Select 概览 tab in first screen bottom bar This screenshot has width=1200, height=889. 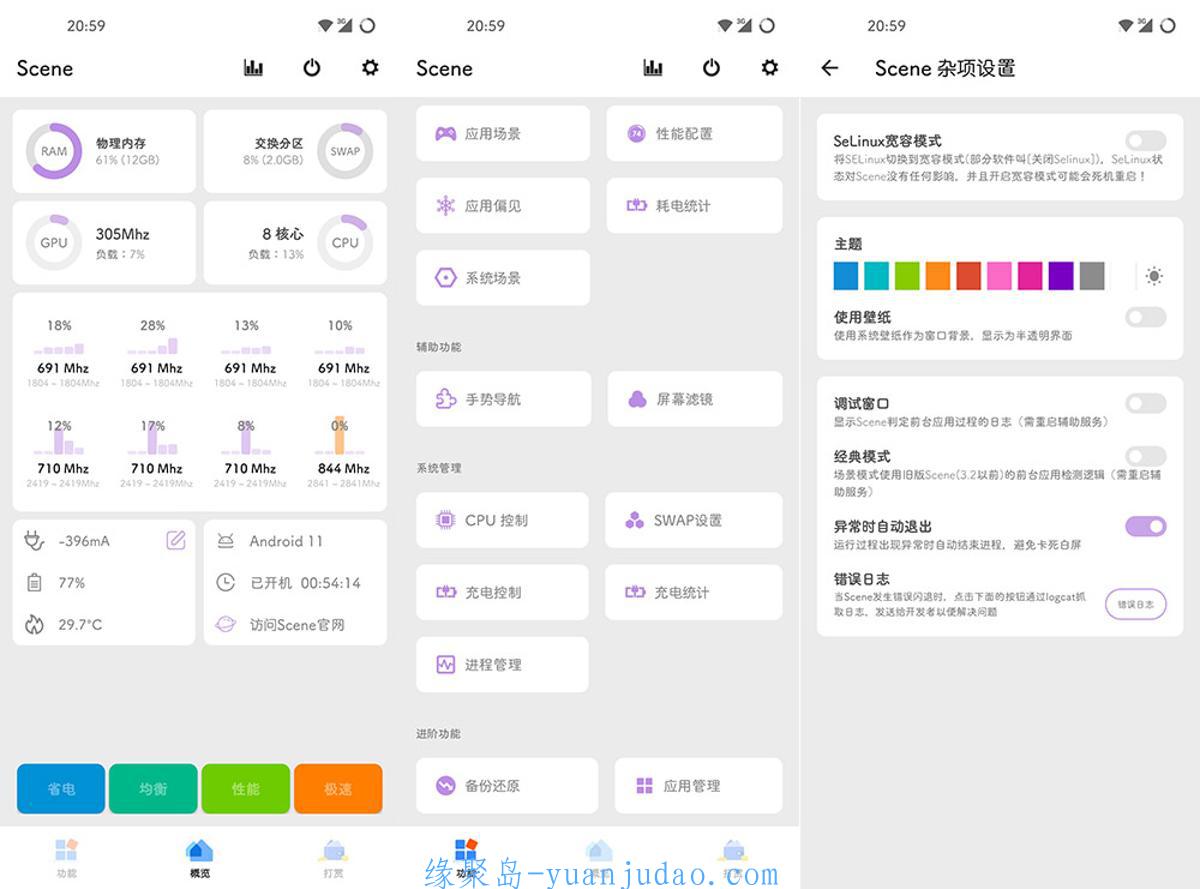point(199,857)
